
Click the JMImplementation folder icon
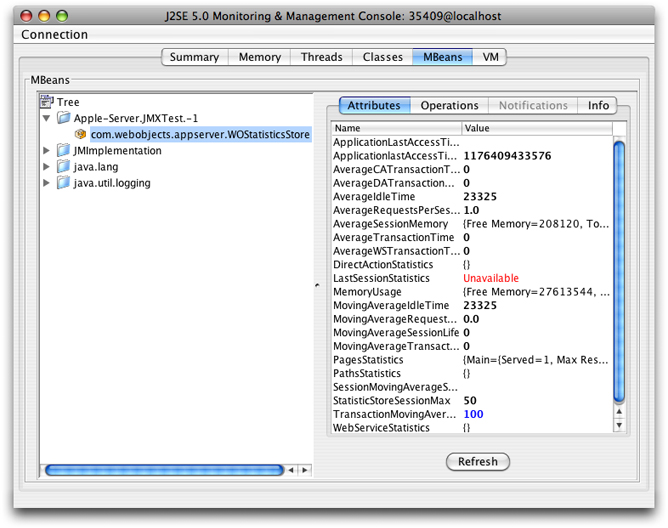pos(64,150)
